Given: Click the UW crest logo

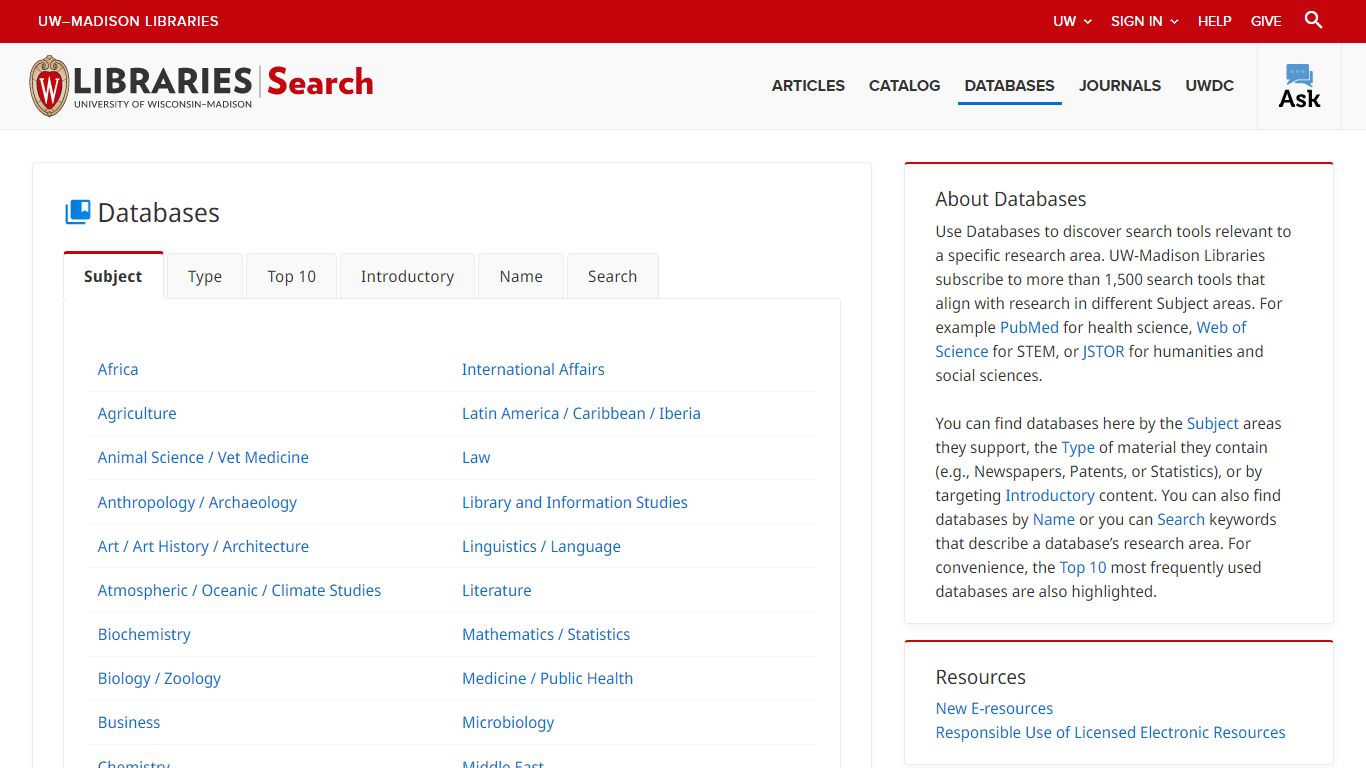Looking at the screenshot, I should click(49, 86).
